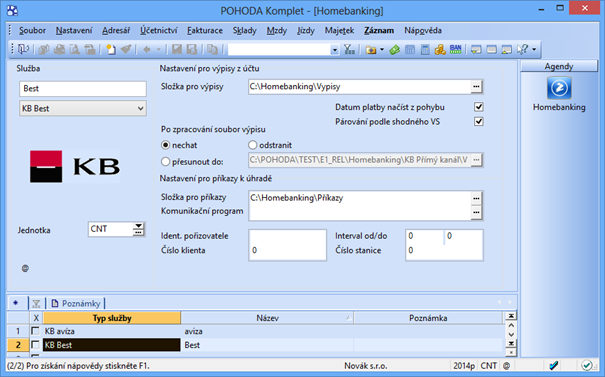605x377 pixels.
Task: Open dropdown arrow beside back arrow icon
Action: (158, 49)
